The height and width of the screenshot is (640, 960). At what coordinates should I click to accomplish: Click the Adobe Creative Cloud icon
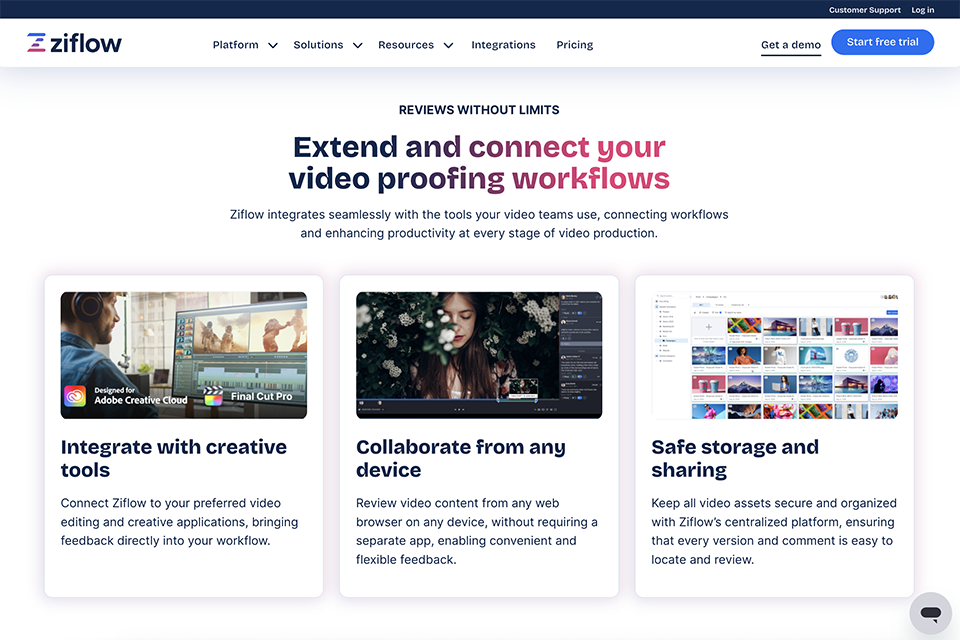pos(75,396)
